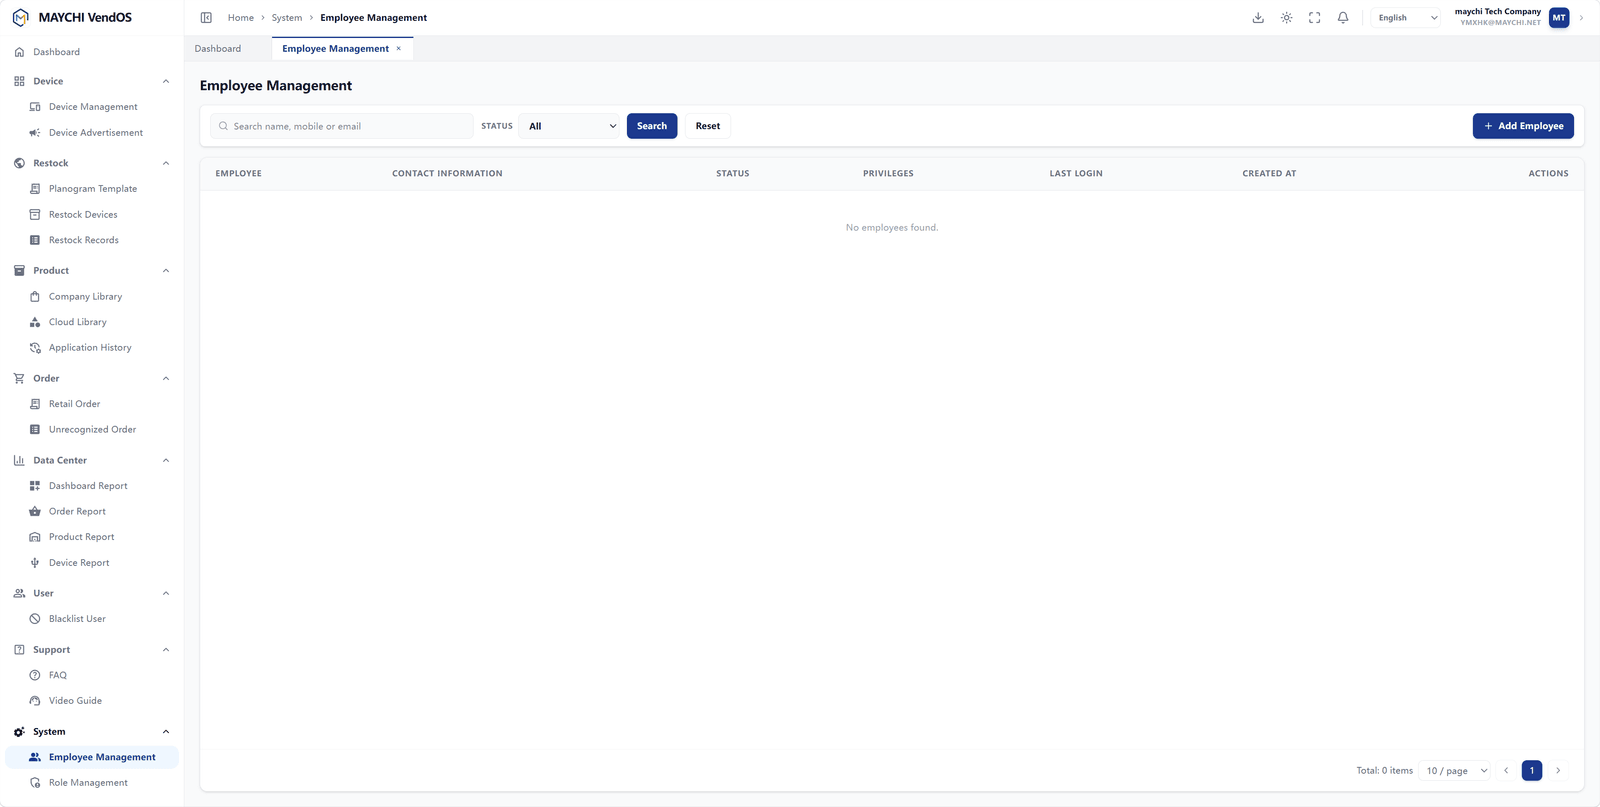
Task: Open the Status filter dropdown
Action: pos(571,126)
